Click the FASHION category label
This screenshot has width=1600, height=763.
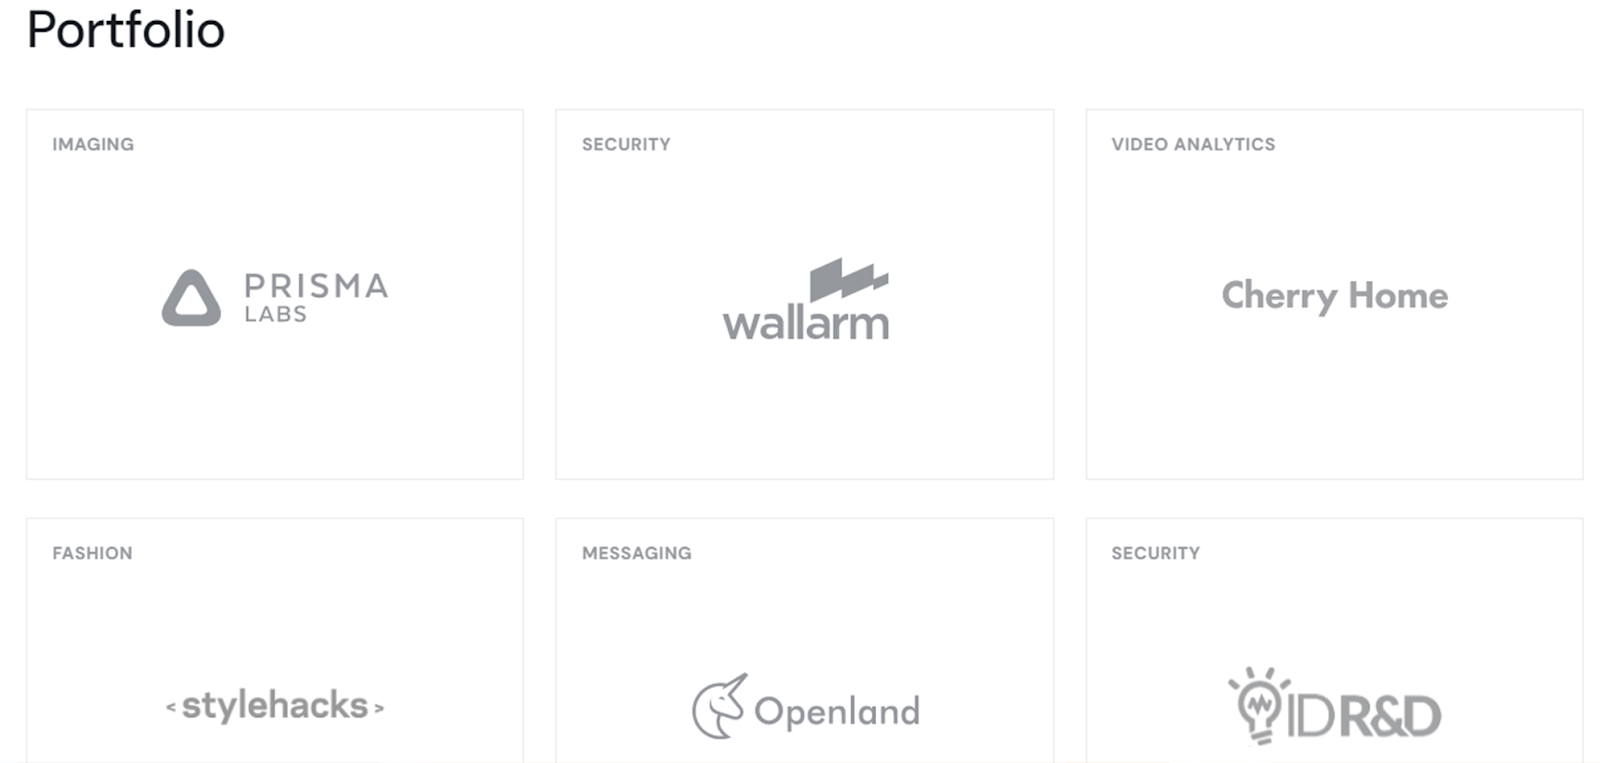[x=92, y=553]
